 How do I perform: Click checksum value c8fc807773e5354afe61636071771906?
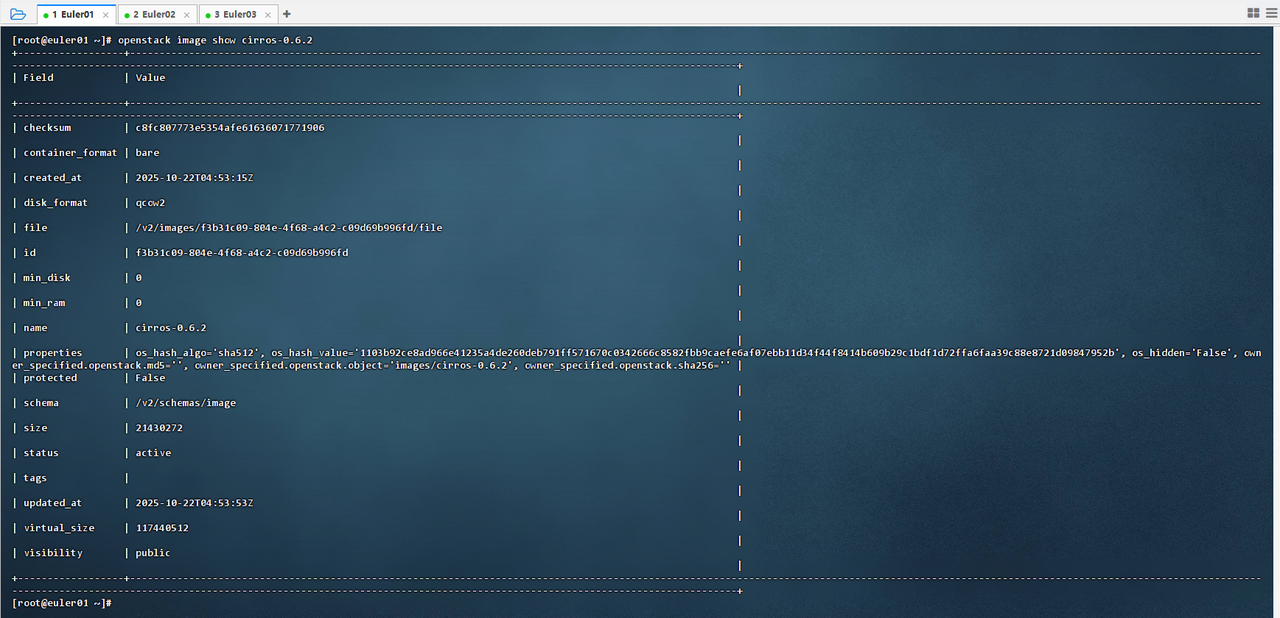coord(230,128)
